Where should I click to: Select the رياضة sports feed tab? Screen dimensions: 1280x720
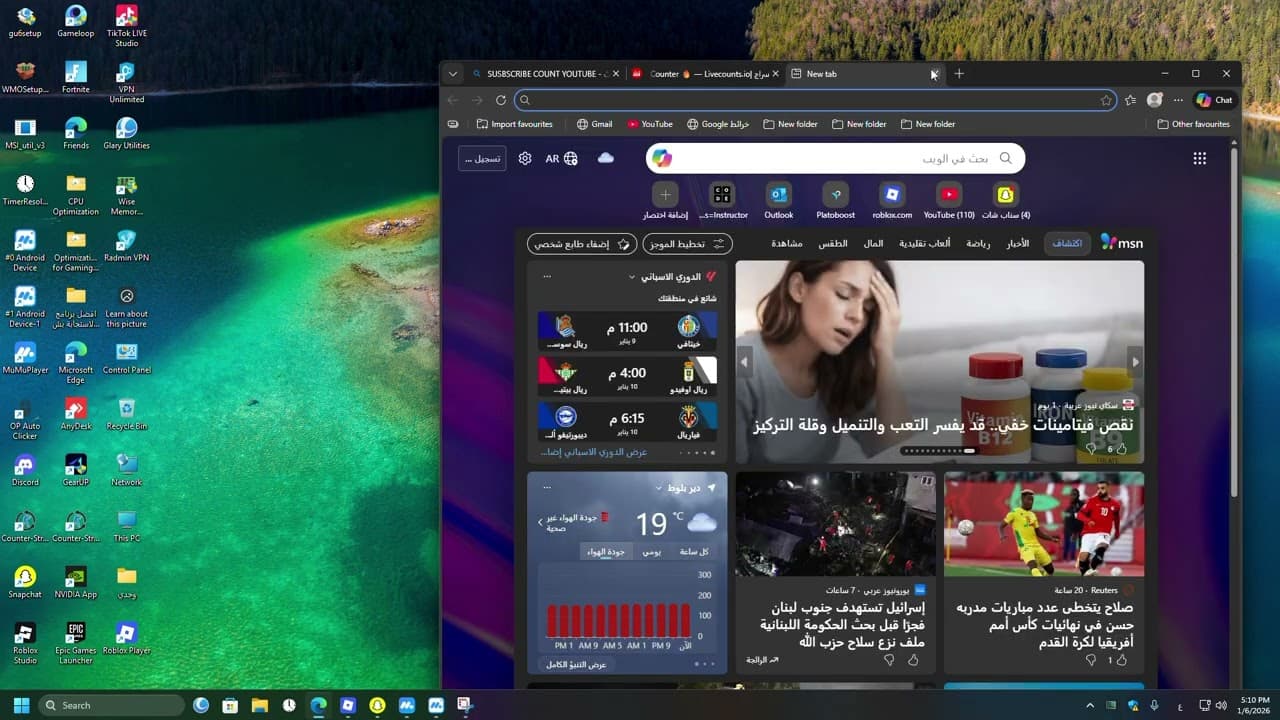pos(978,243)
